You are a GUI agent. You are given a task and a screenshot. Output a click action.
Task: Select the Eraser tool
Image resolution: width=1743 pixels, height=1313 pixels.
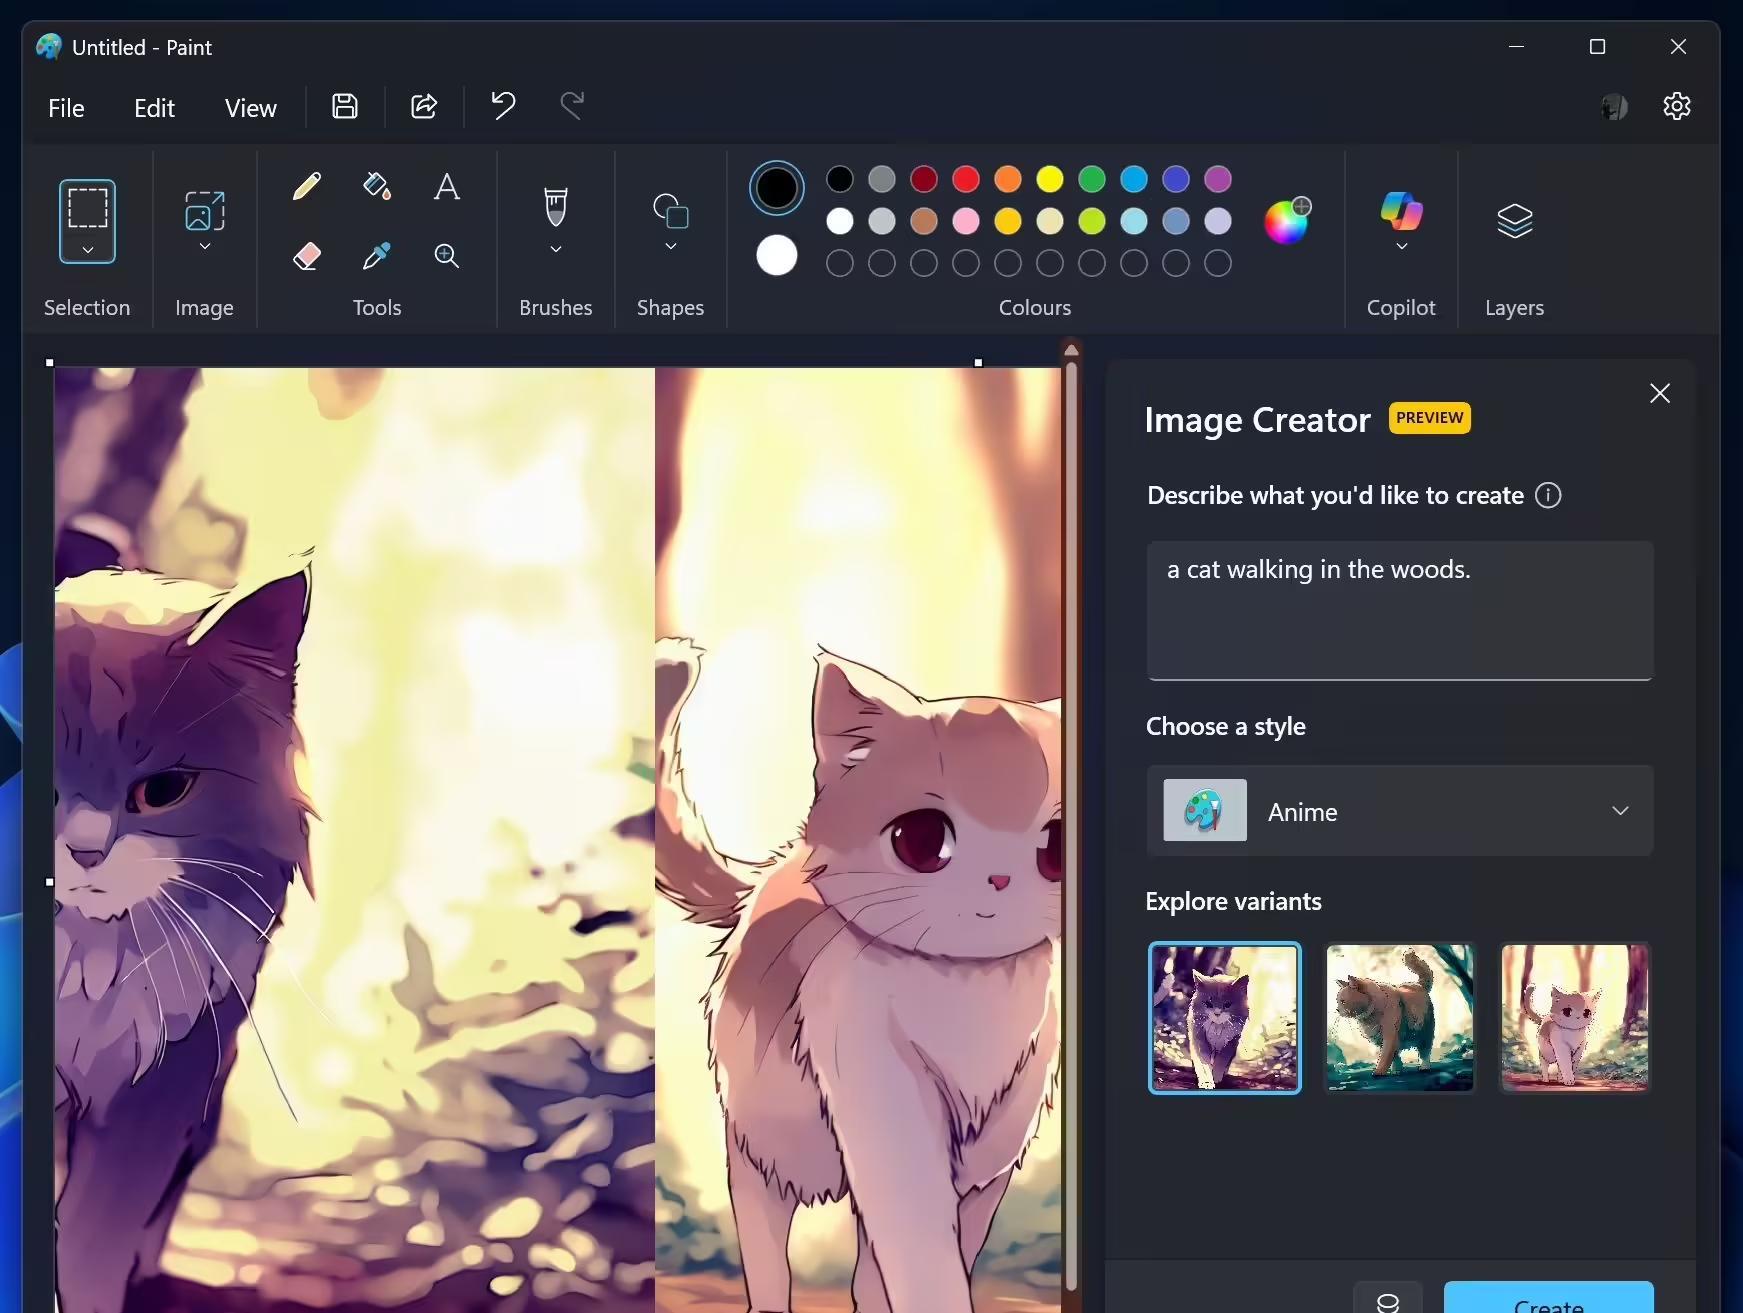point(307,256)
